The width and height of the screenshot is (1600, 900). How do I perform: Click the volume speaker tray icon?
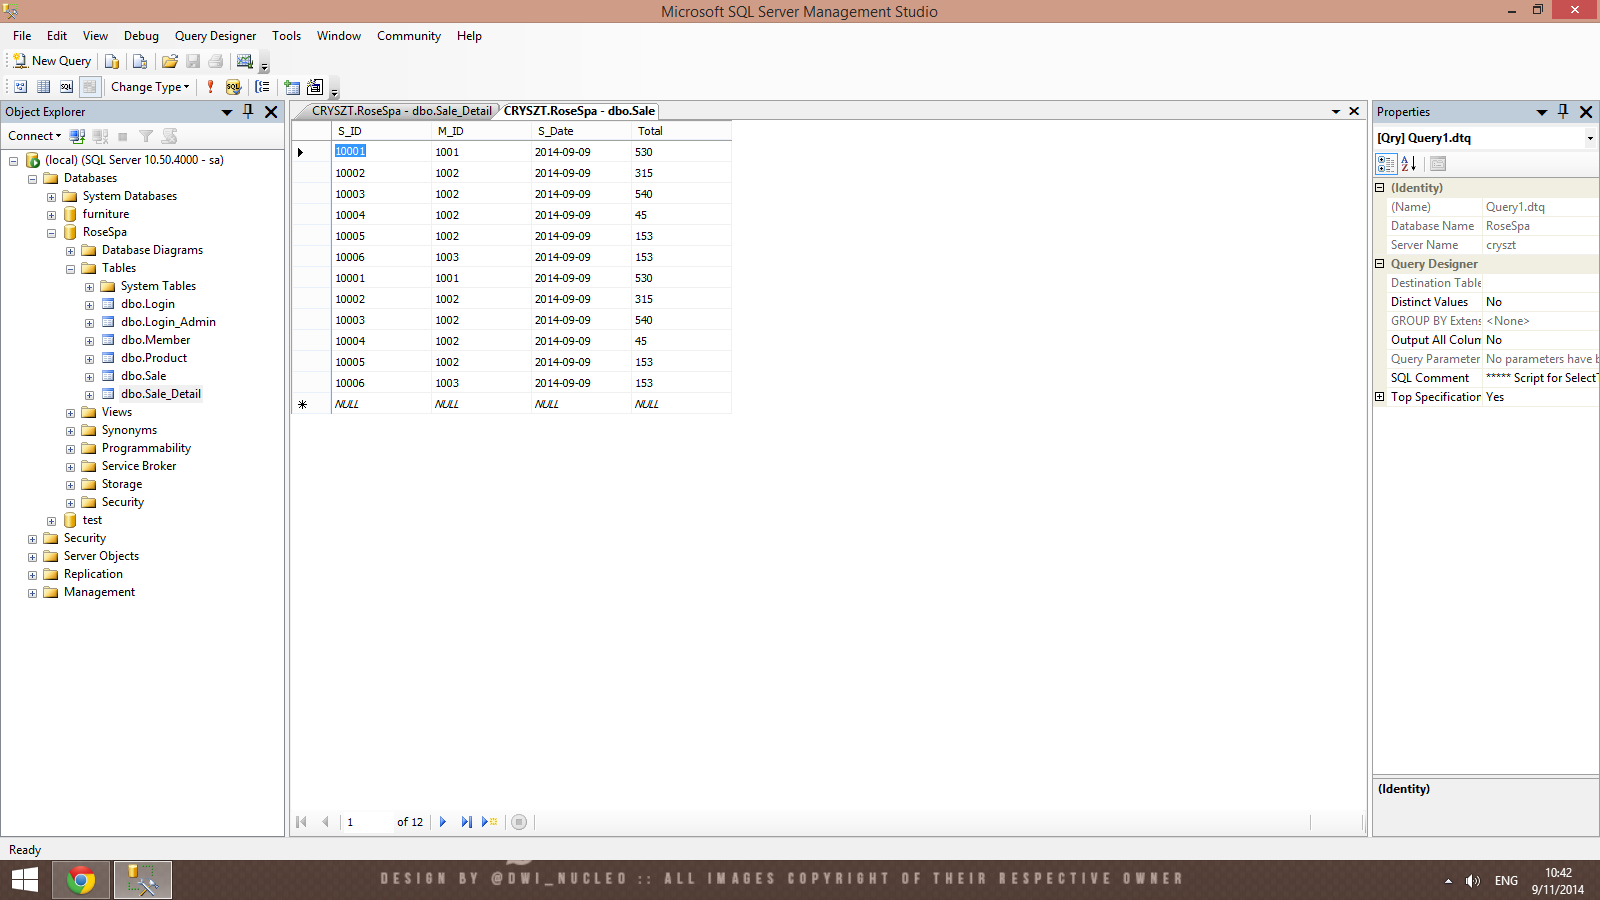[x=1472, y=881]
